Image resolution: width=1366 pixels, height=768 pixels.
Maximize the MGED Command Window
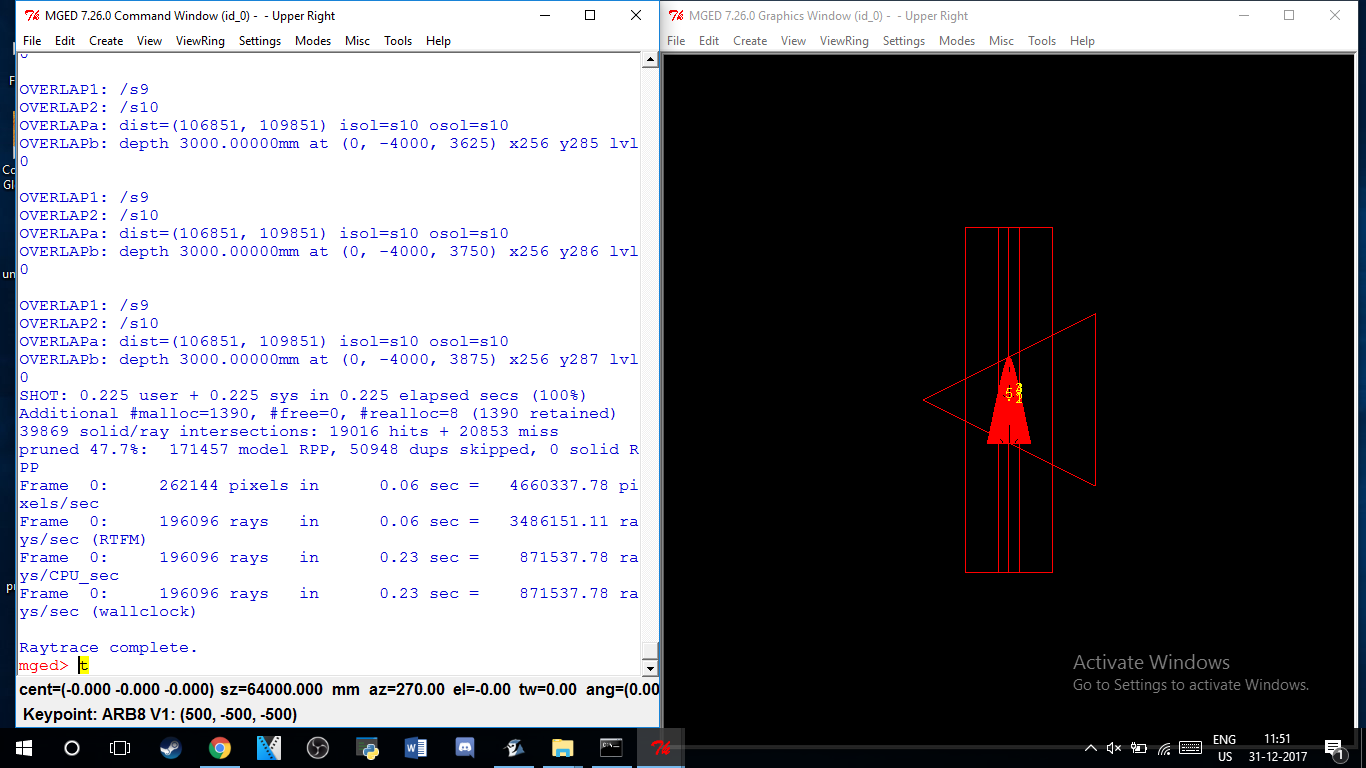click(x=590, y=16)
